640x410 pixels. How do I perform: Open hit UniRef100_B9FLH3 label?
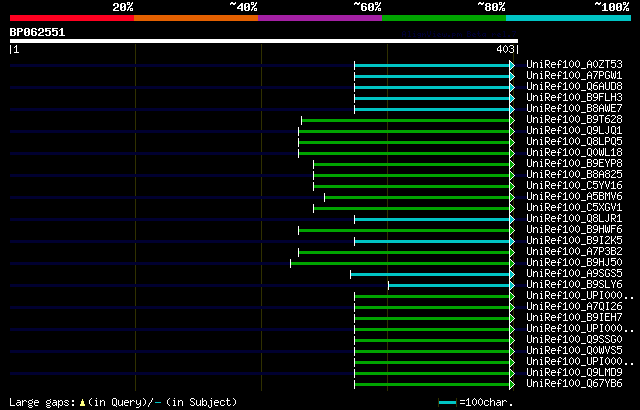[574, 98]
